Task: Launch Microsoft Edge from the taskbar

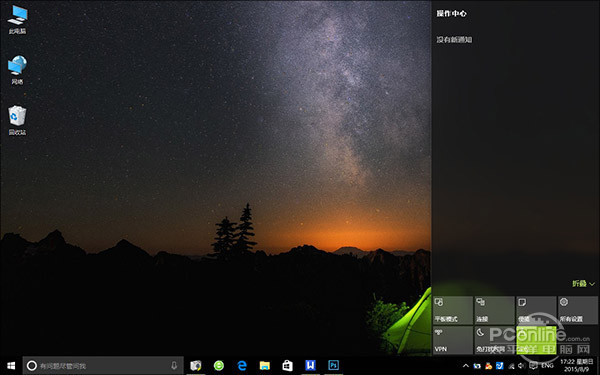Action: pos(242,366)
